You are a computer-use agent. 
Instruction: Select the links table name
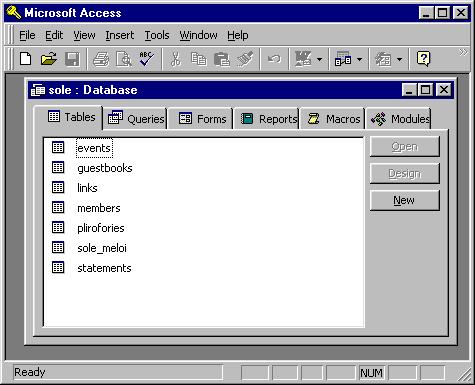87,188
